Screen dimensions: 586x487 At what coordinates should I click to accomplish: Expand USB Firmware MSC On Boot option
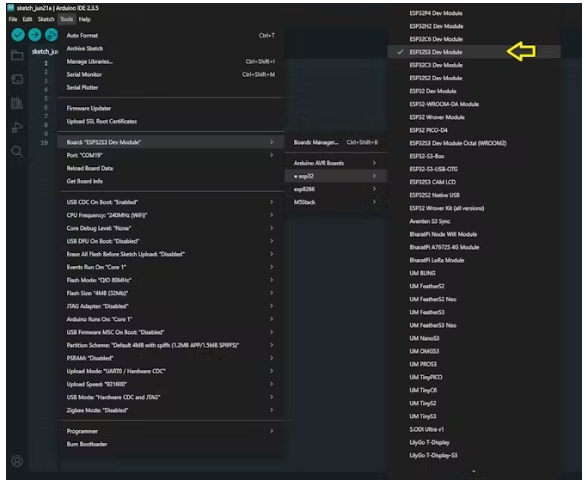click(x=170, y=332)
